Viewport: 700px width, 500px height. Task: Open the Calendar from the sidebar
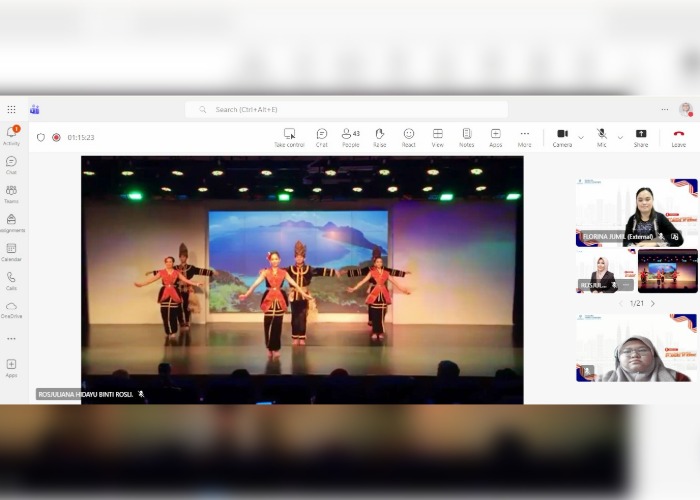[x=11, y=250]
